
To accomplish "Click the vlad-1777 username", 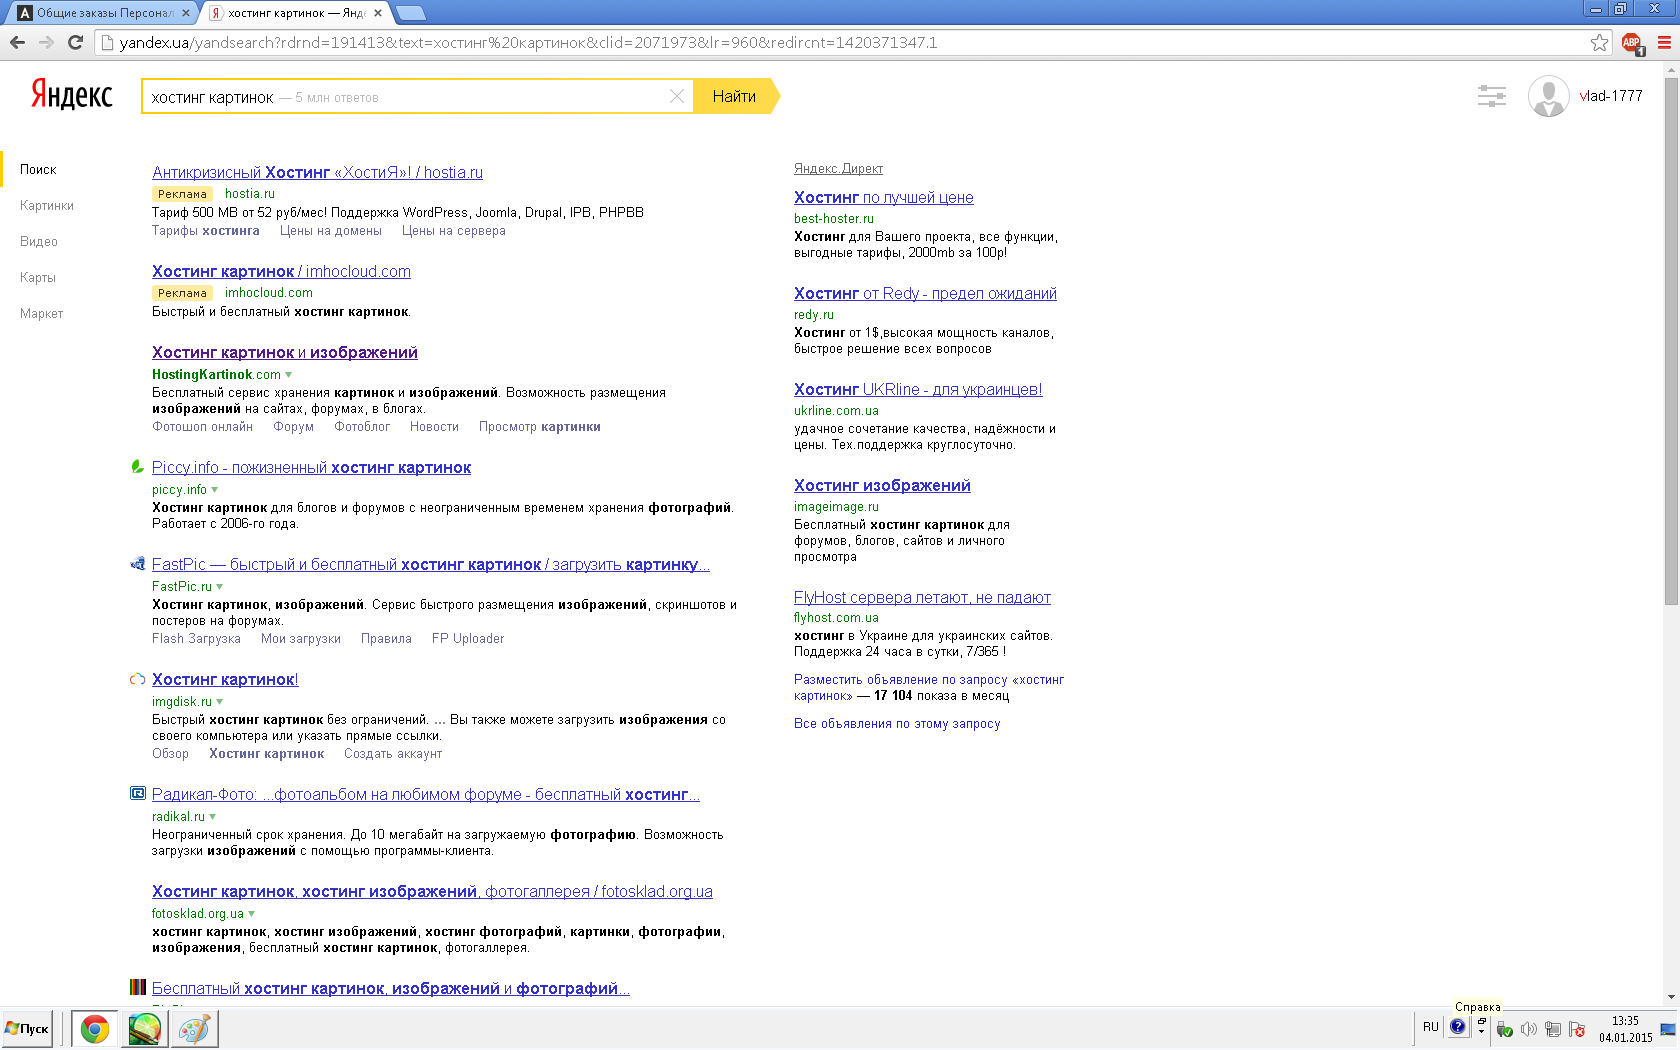I will coord(1611,96).
